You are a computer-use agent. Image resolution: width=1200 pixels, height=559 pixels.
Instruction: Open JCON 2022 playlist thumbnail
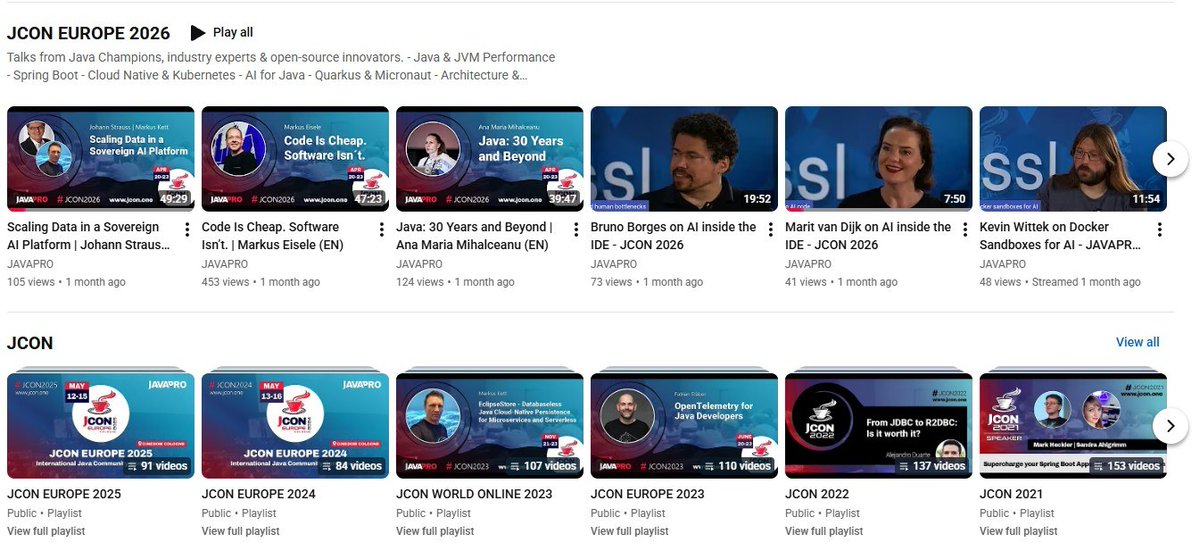tap(879, 425)
